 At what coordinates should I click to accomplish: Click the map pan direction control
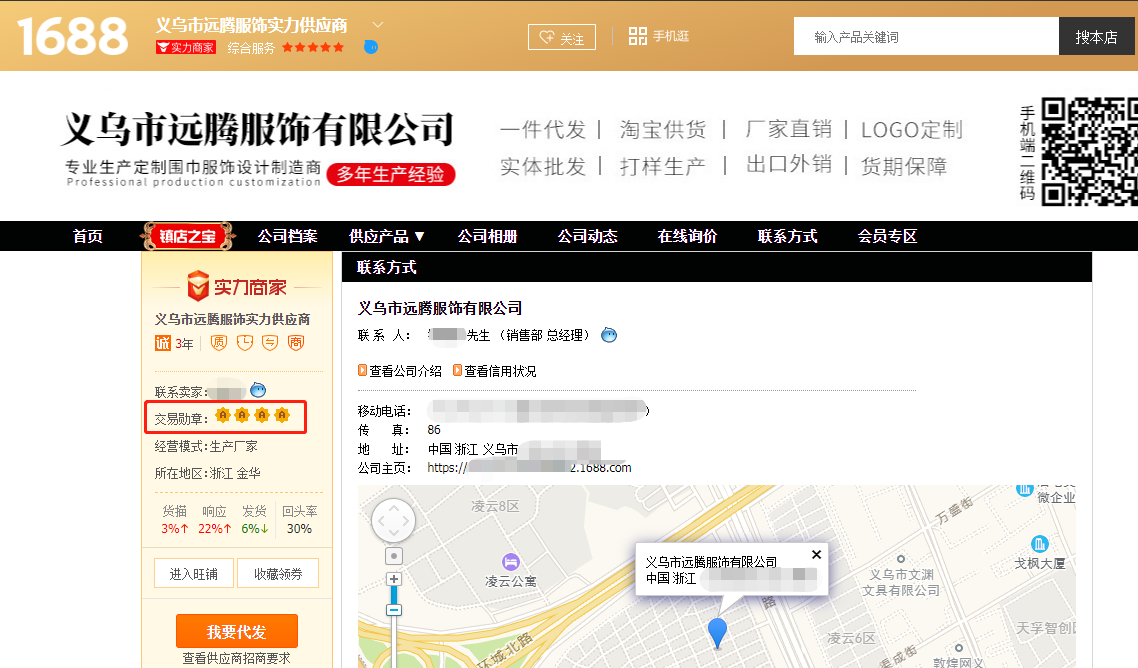point(393,520)
